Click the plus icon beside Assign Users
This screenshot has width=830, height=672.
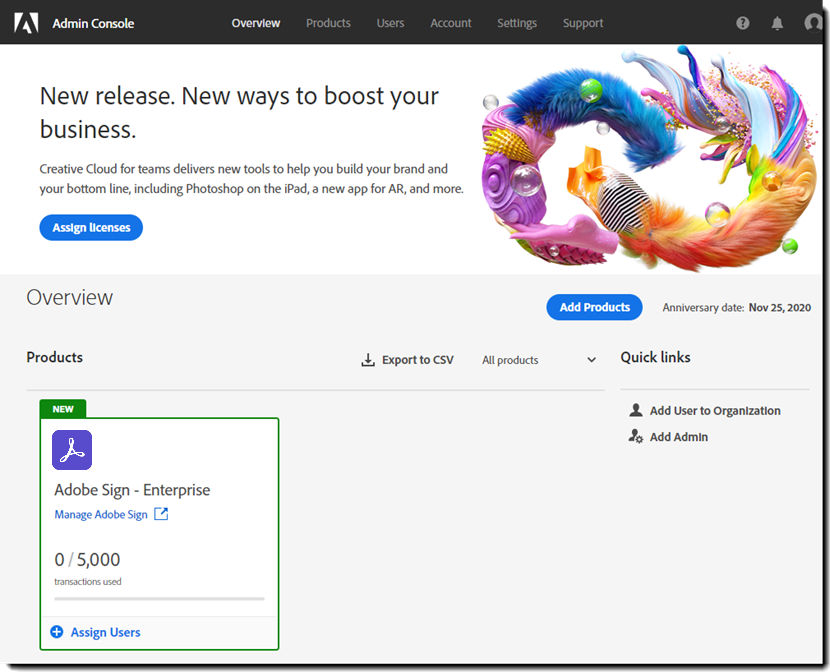57,632
